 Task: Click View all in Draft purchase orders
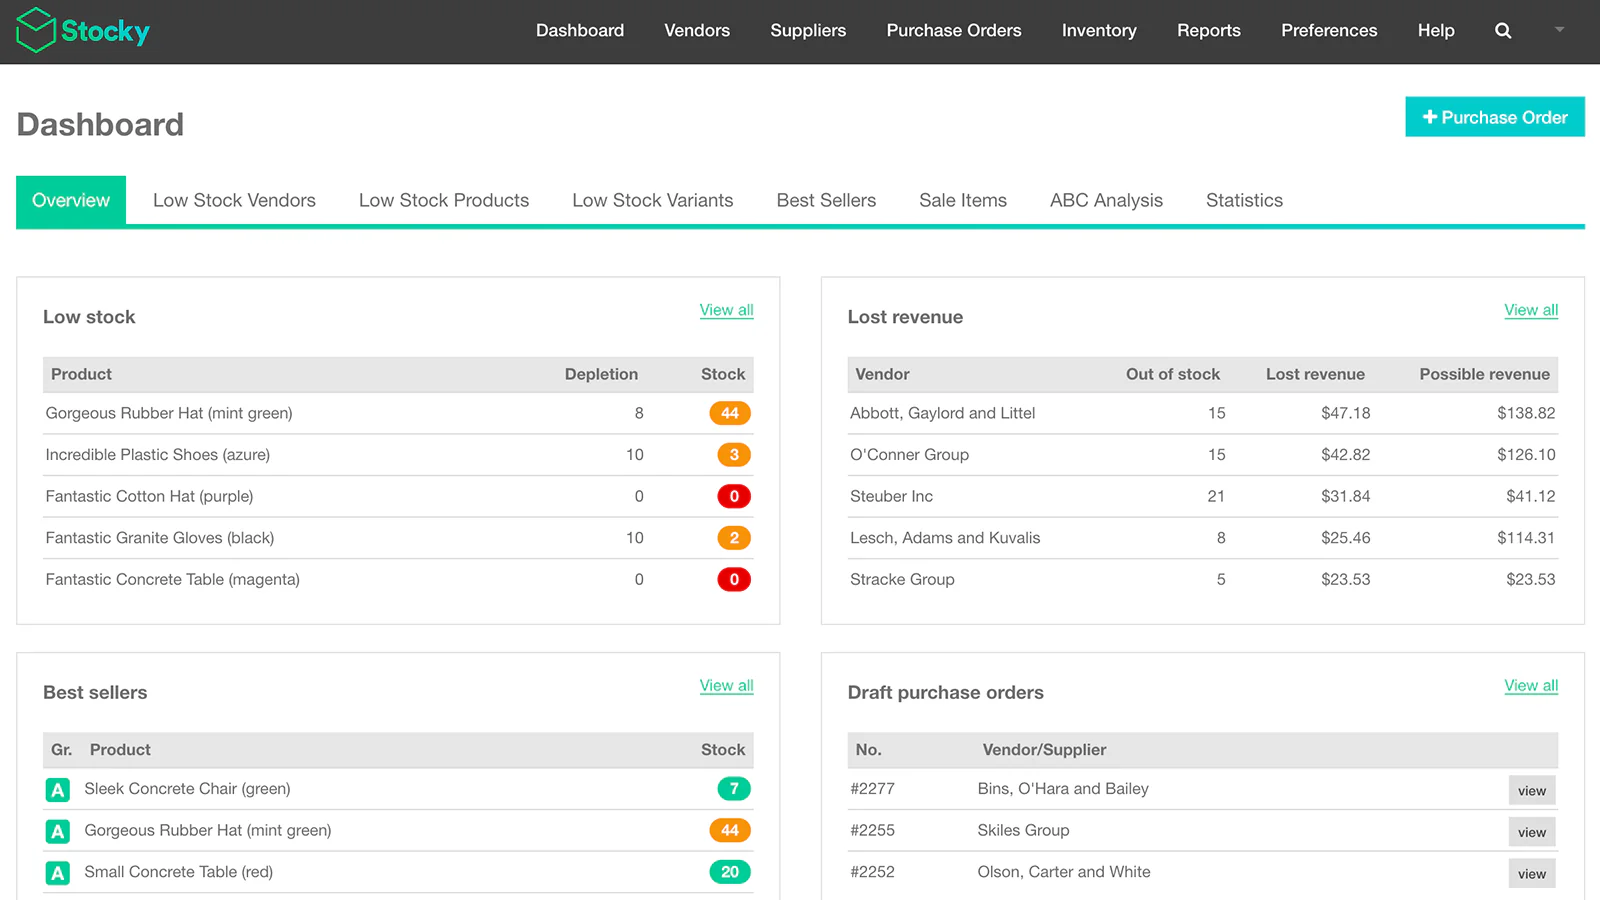(x=1531, y=685)
